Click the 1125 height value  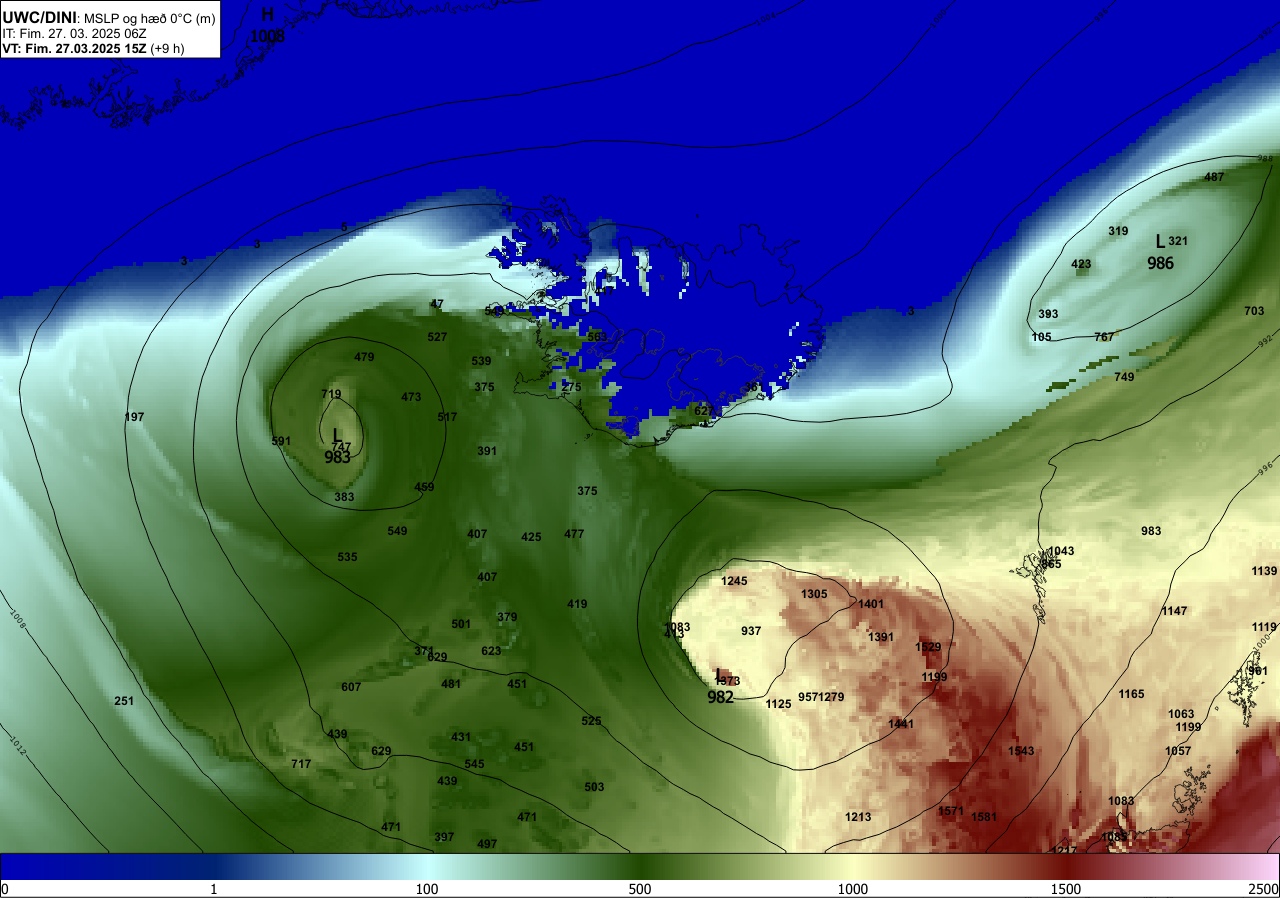tap(778, 704)
